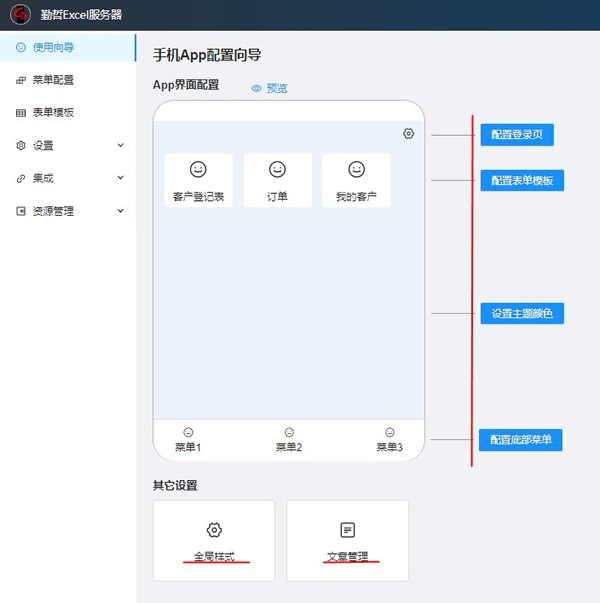Open 表单模板 in the sidebar
Screen dimensions: 600x603
click(x=53, y=113)
